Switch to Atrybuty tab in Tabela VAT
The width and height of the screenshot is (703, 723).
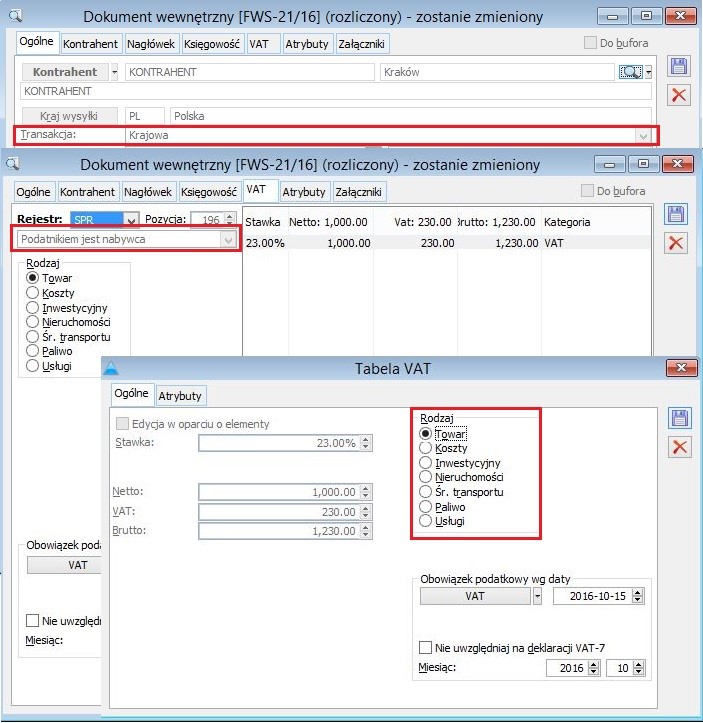(180, 396)
